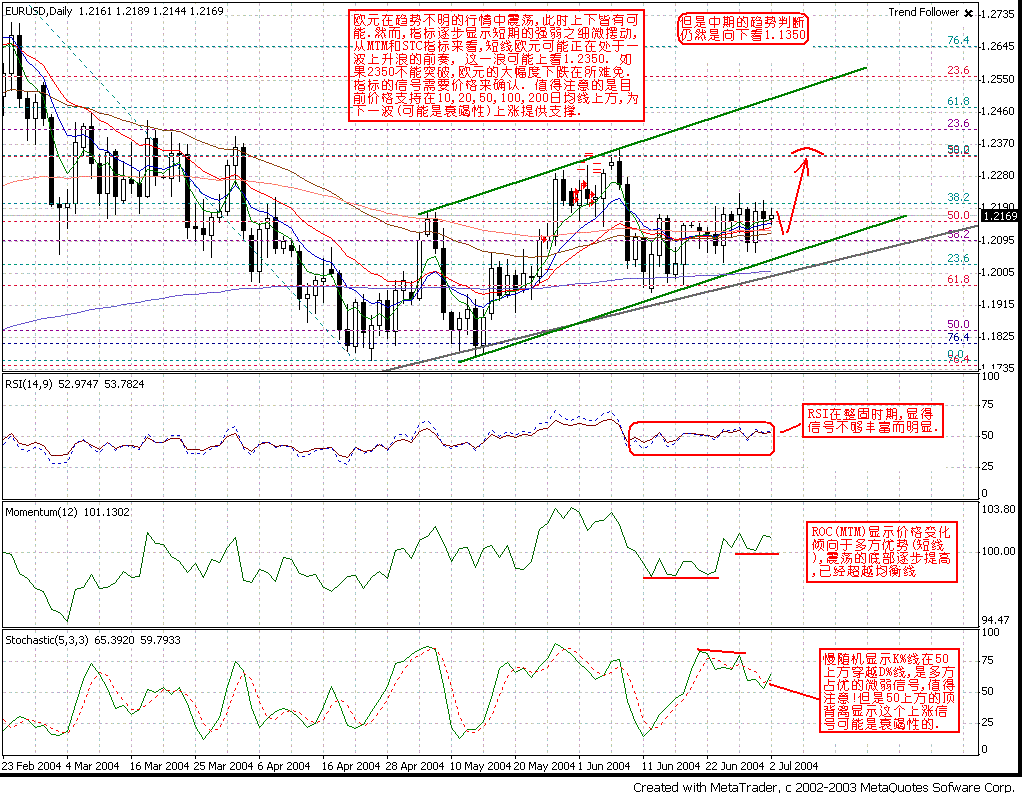Viewport: 1022px width, 793px height.
Task: Click the red 61.8 Fibonacci label
Action: pyautogui.click(x=958, y=280)
